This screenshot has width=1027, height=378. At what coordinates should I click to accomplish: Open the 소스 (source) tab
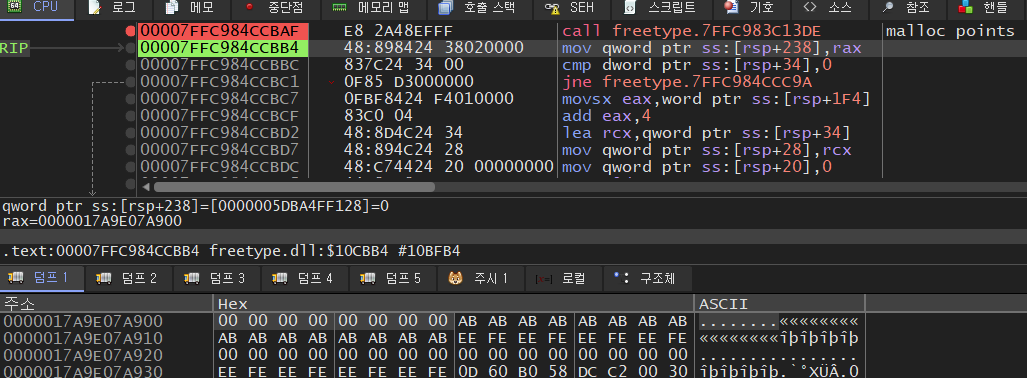click(x=828, y=8)
